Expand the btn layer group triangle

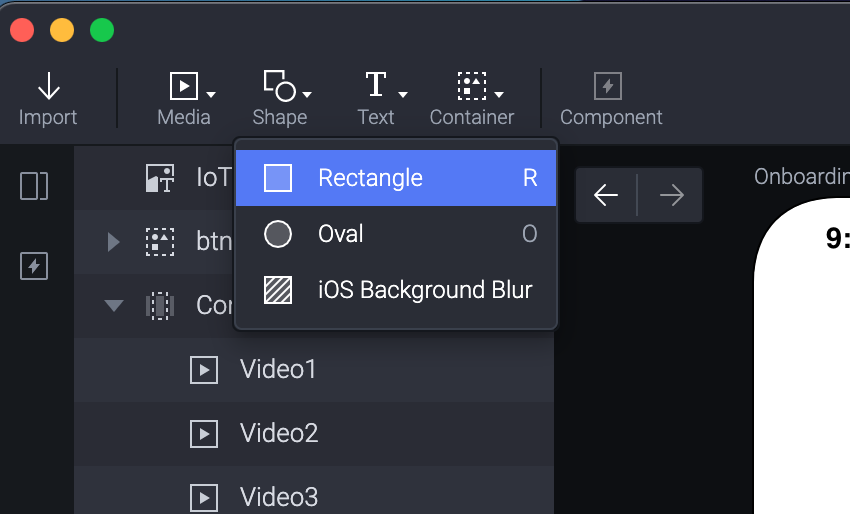coord(113,241)
